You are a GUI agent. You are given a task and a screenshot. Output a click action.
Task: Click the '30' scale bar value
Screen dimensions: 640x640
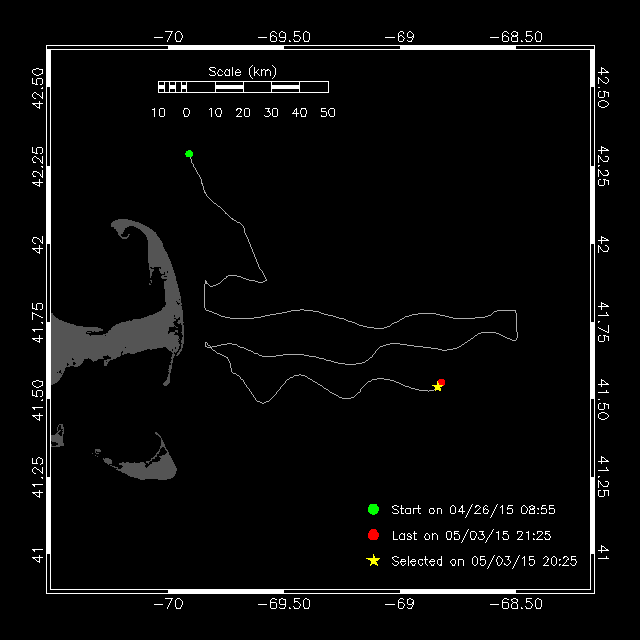point(271,113)
